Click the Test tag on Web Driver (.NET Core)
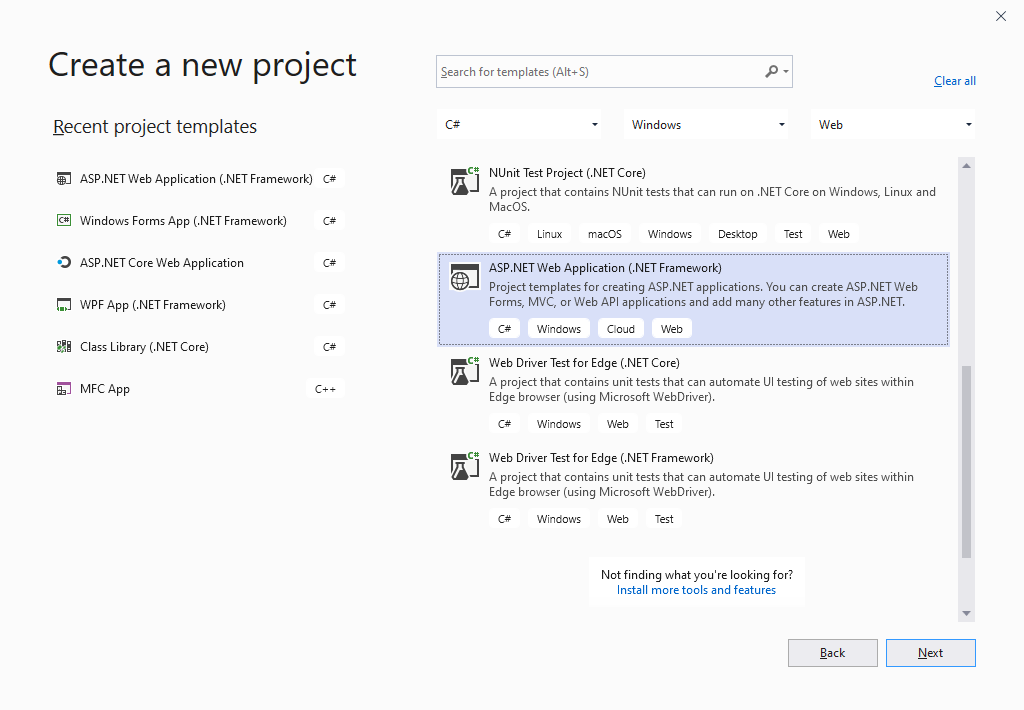 664,424
